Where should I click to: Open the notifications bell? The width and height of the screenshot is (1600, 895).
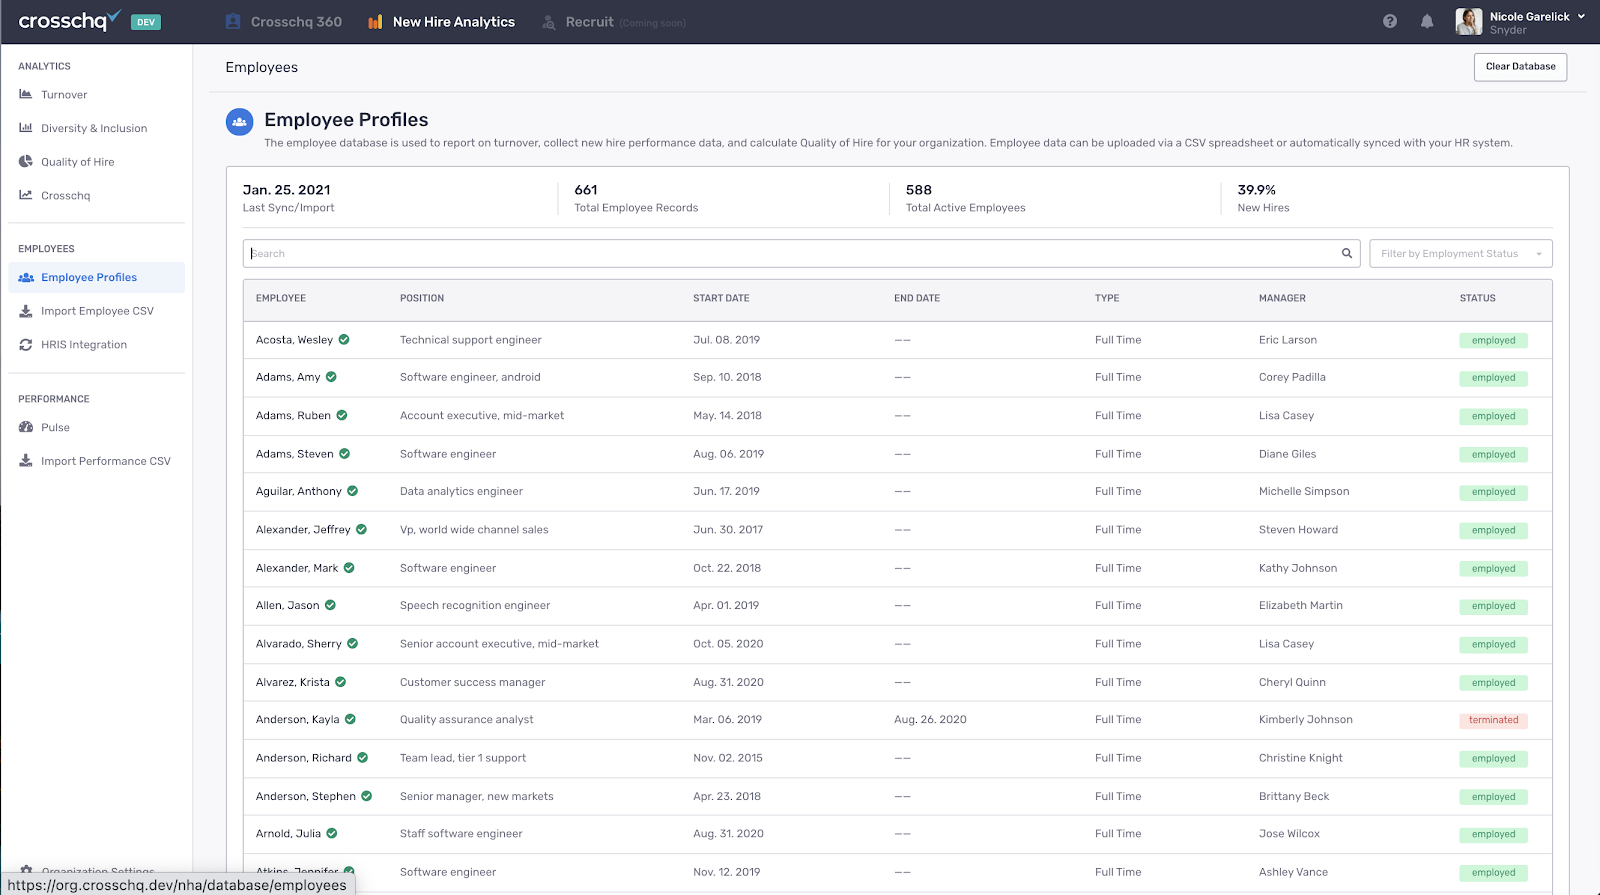point(1427,21)
